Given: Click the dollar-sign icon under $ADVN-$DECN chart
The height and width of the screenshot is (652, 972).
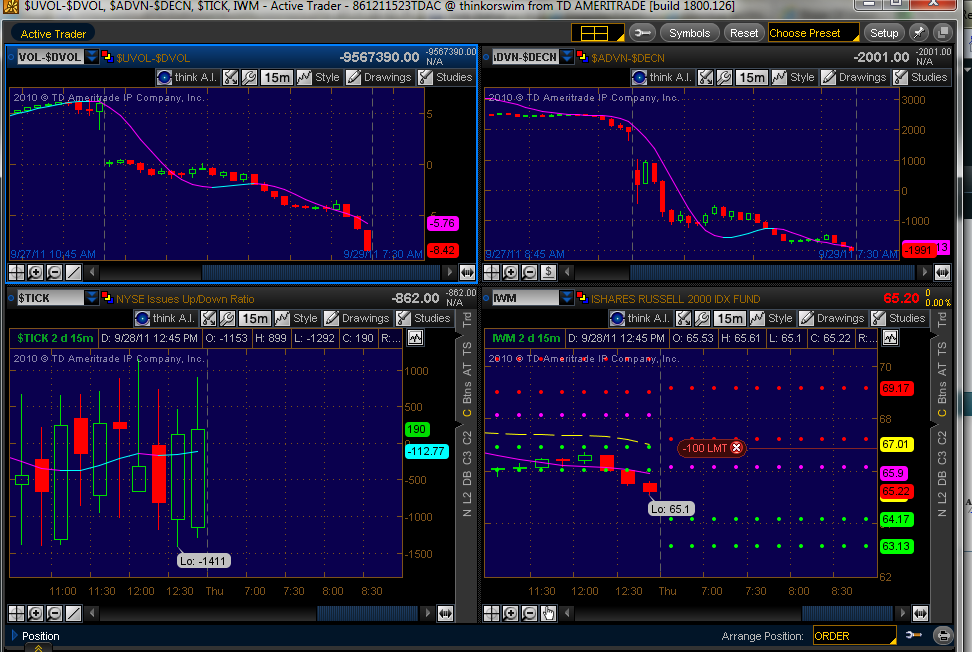Looking at the screenshot, I should point(548,272).
